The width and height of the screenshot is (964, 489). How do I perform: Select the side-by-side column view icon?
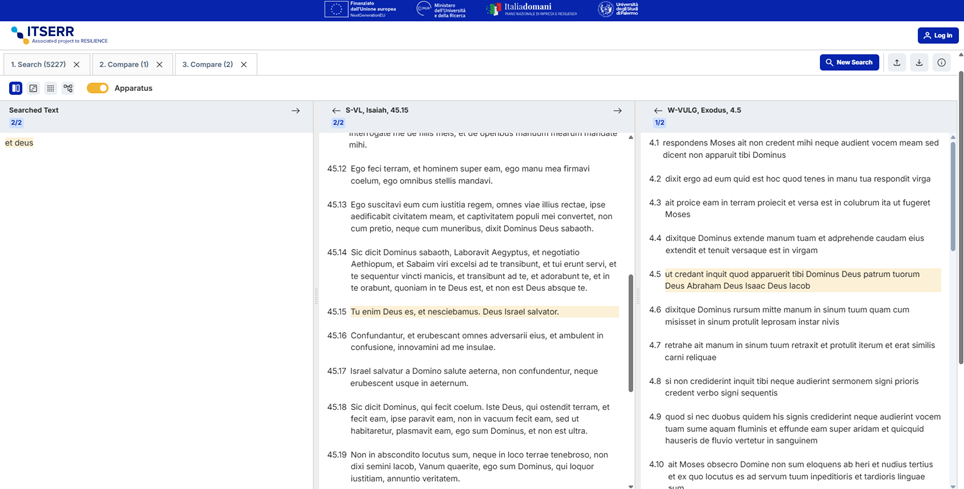pyautogui.click(x=16, y=88)
